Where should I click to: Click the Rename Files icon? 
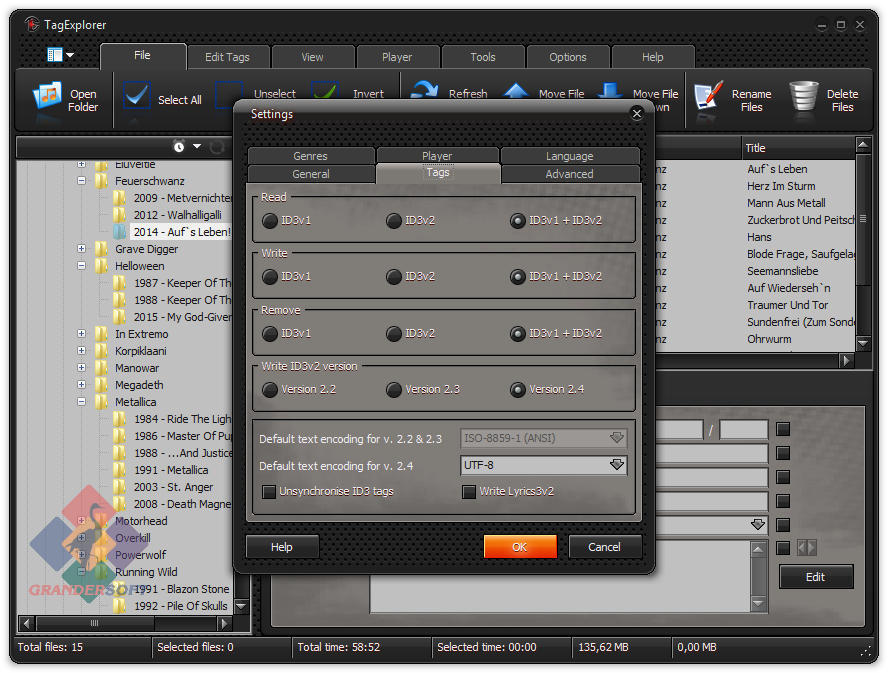click(x=708, y=97)
